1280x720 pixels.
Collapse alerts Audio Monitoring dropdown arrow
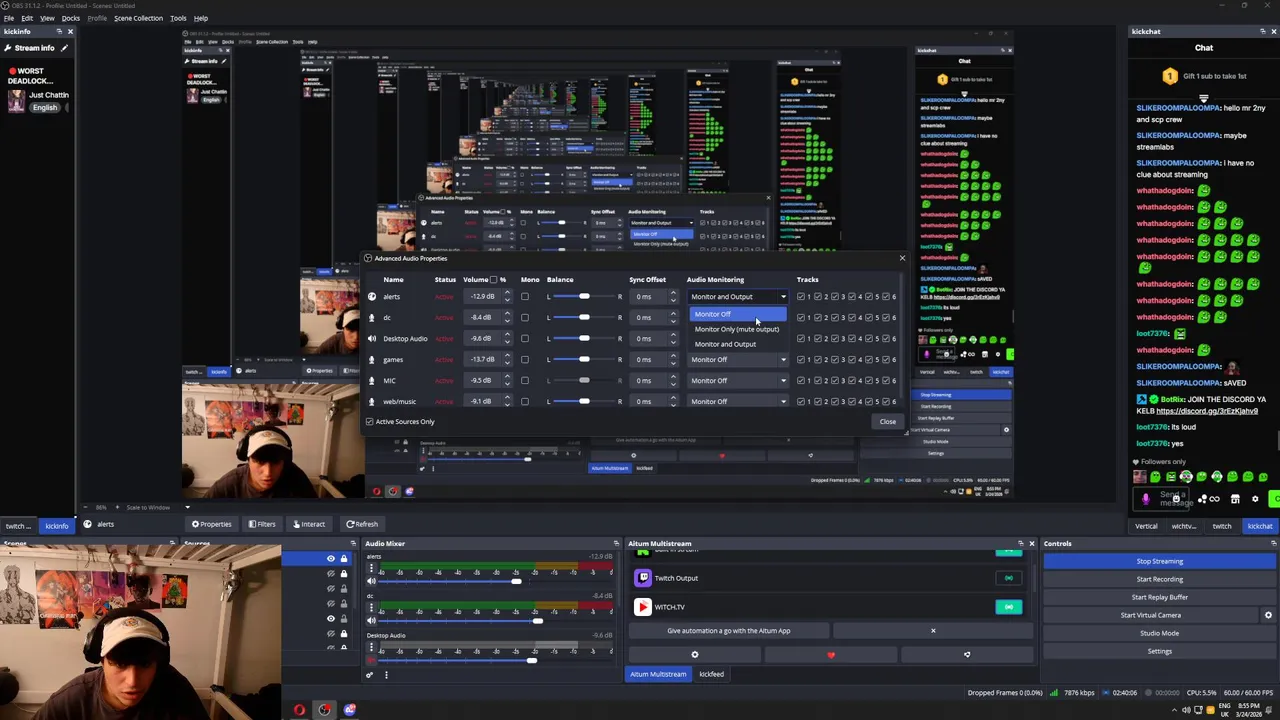click(783, 297)
